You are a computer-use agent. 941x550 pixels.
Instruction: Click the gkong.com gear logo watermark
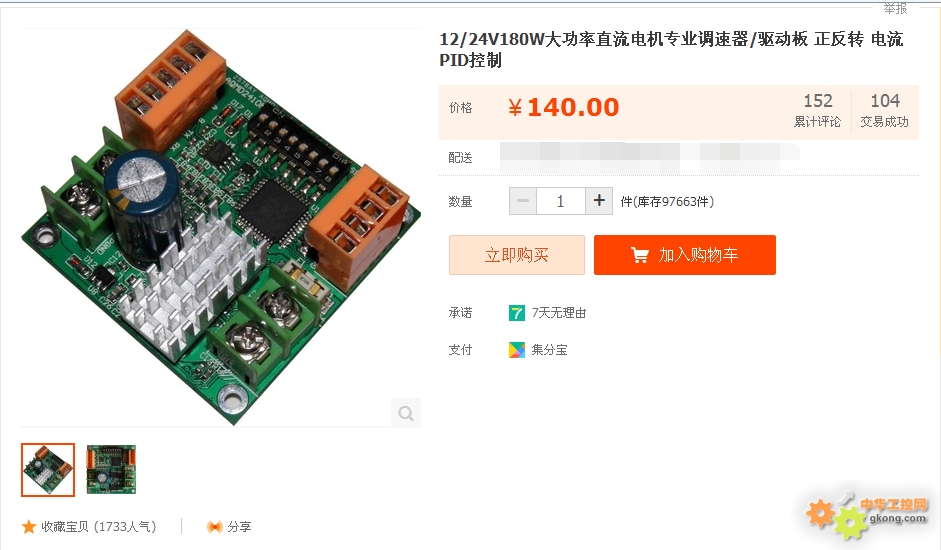click(x=867, y=515)
